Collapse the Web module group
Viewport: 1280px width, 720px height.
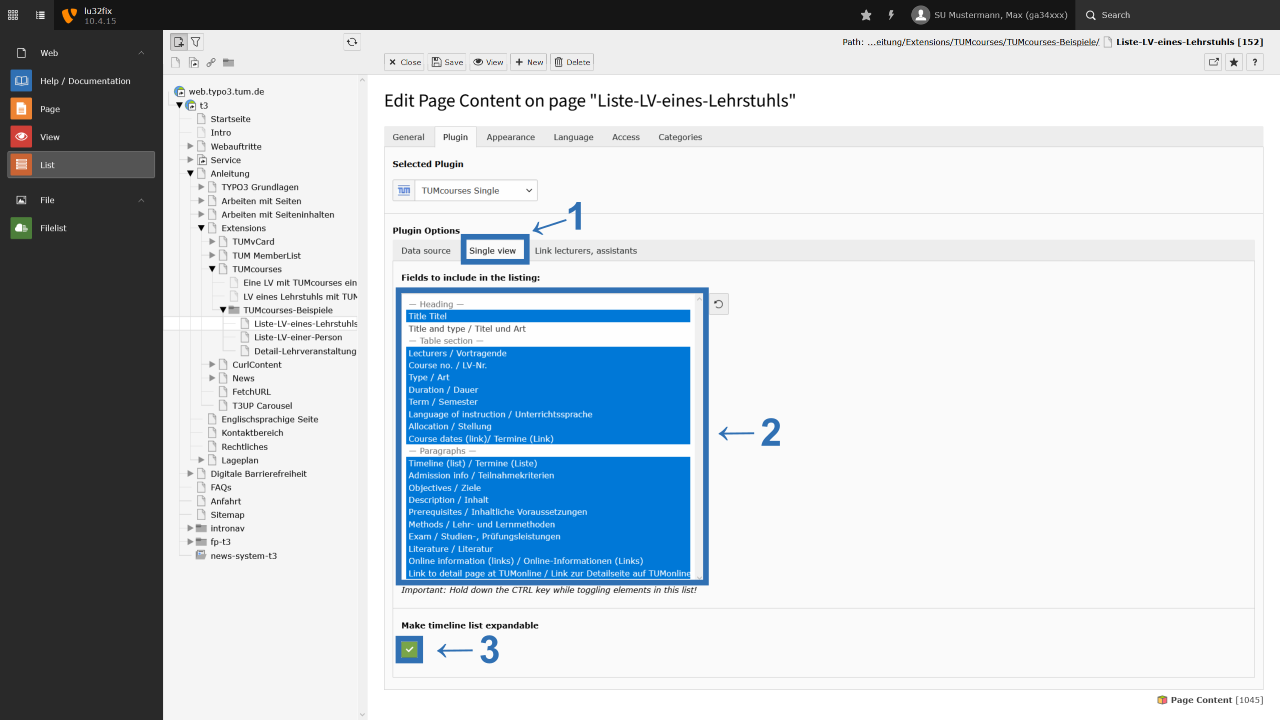[141, 53]
